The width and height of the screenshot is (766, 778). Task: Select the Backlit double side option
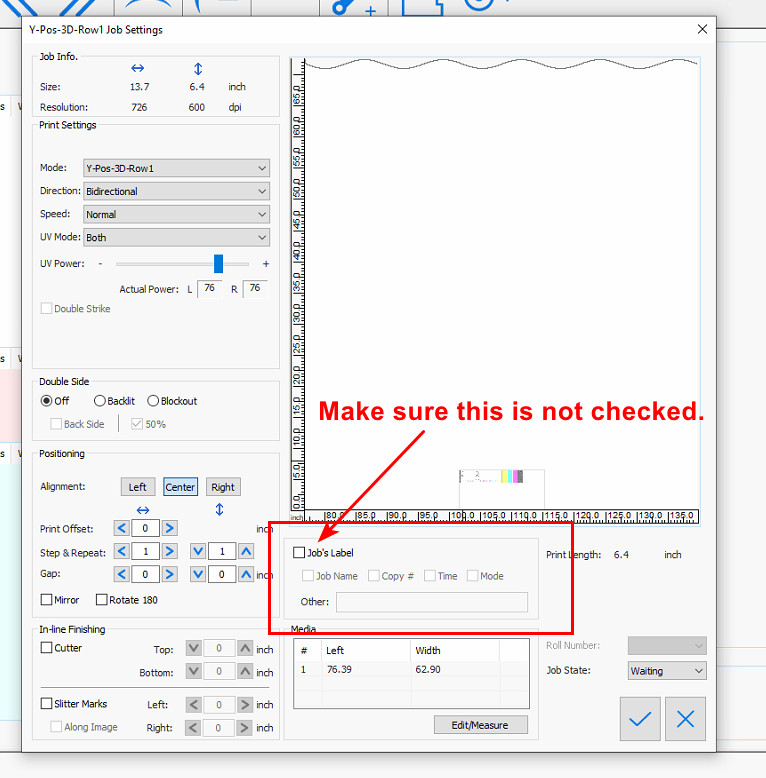click(x=100, y=400)
